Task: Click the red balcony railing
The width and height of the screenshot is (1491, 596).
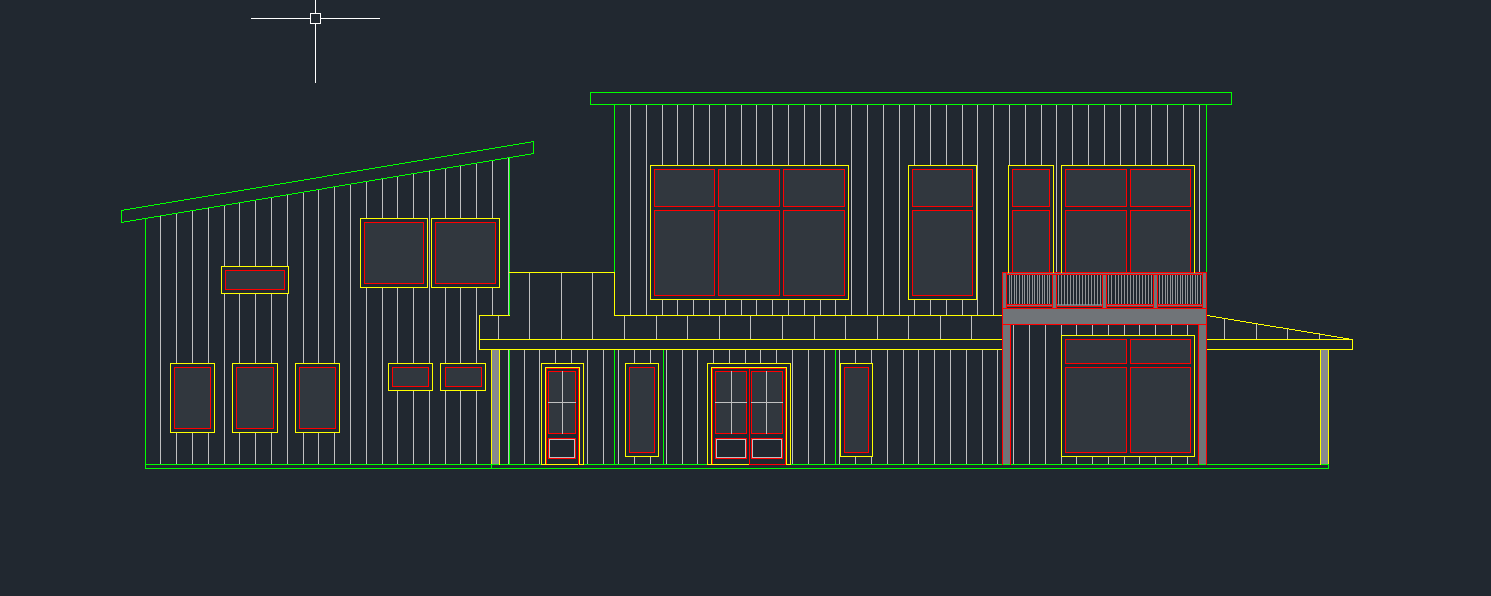Action: pyautogui.click(x=1104, y=290)
